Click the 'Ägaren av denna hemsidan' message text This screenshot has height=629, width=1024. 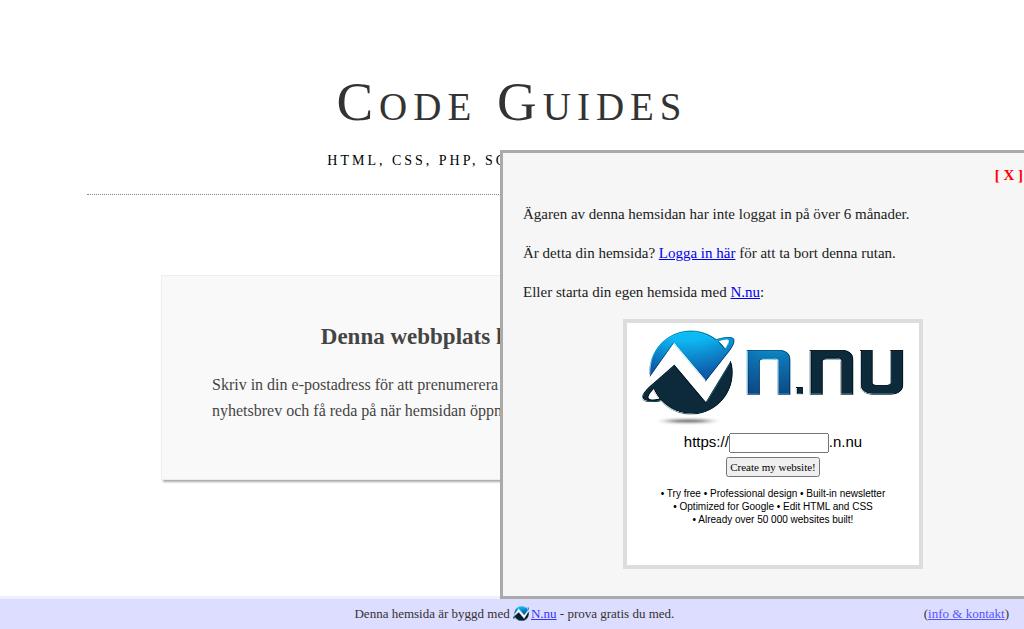716,214
